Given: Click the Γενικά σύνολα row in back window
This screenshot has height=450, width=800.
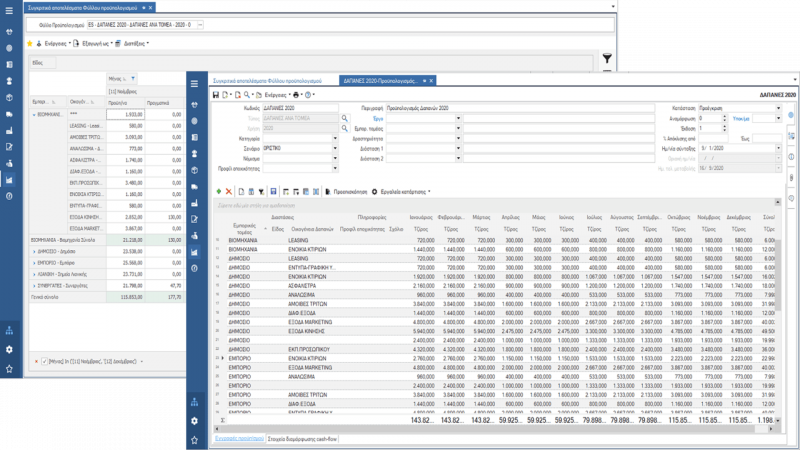Looking at the screenshot, I should (x=107, y=297).
